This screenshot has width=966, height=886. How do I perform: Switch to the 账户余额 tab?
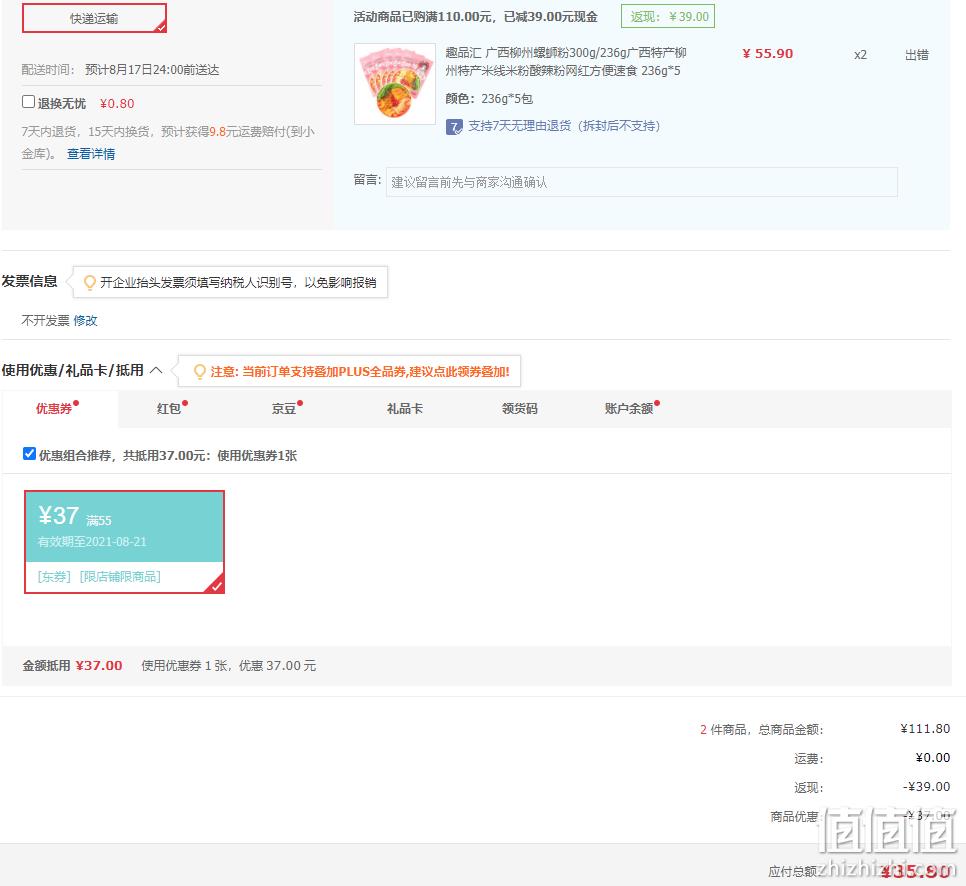[631, 408]
